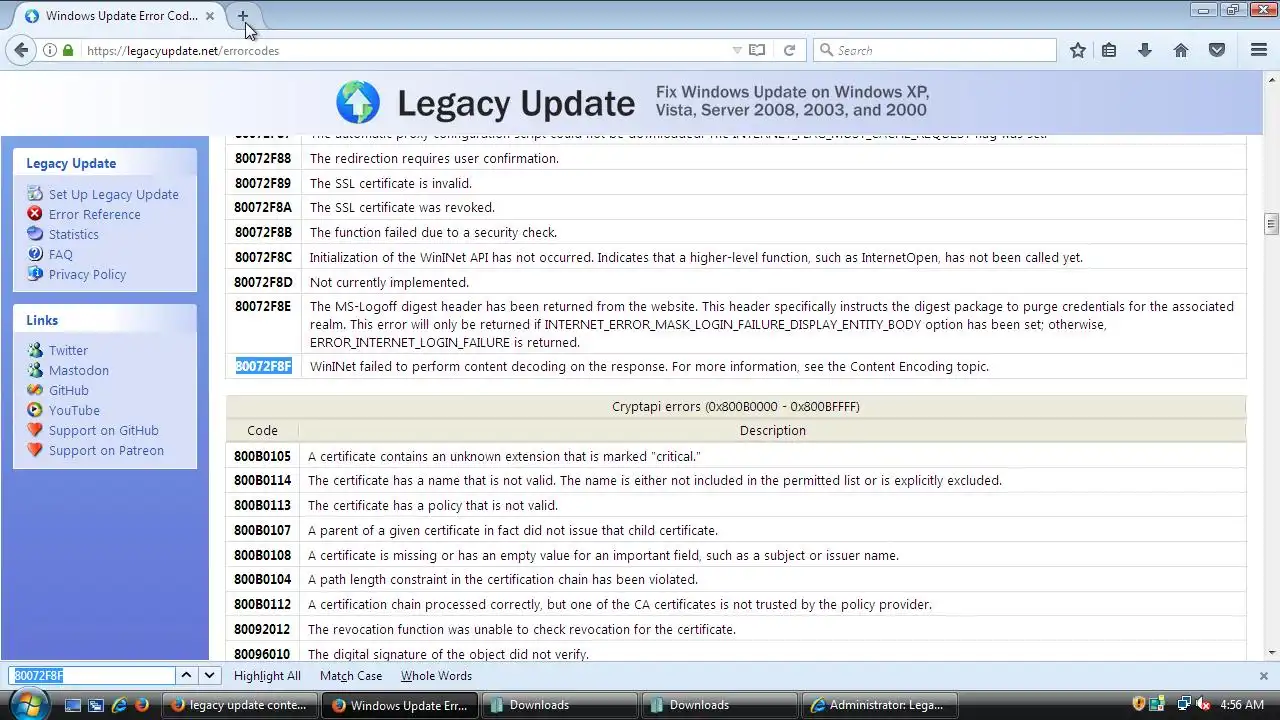This screenshot has width=1280, height=720.
Task: Show site information icon in address bar
Action: coord(49,50)
